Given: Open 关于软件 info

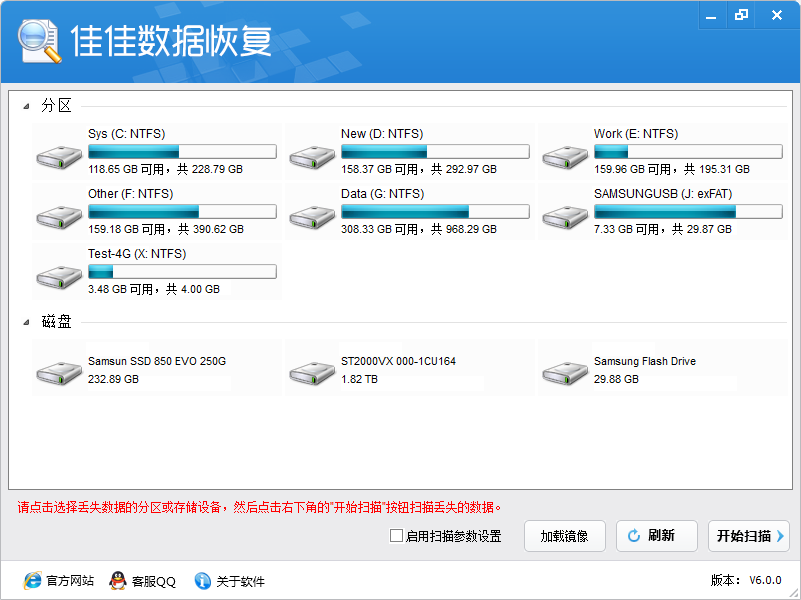Looking at the screenshot, I should [x=229, y=581].
